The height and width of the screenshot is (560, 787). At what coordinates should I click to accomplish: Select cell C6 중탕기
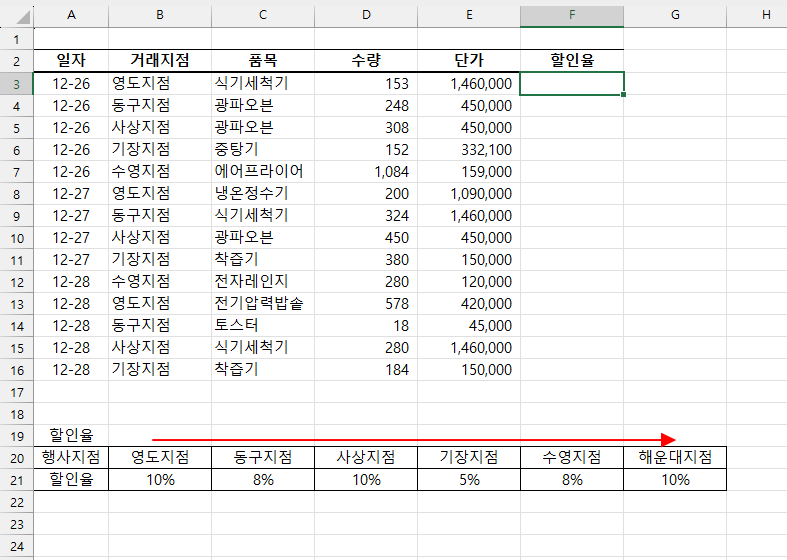point(263,150)
